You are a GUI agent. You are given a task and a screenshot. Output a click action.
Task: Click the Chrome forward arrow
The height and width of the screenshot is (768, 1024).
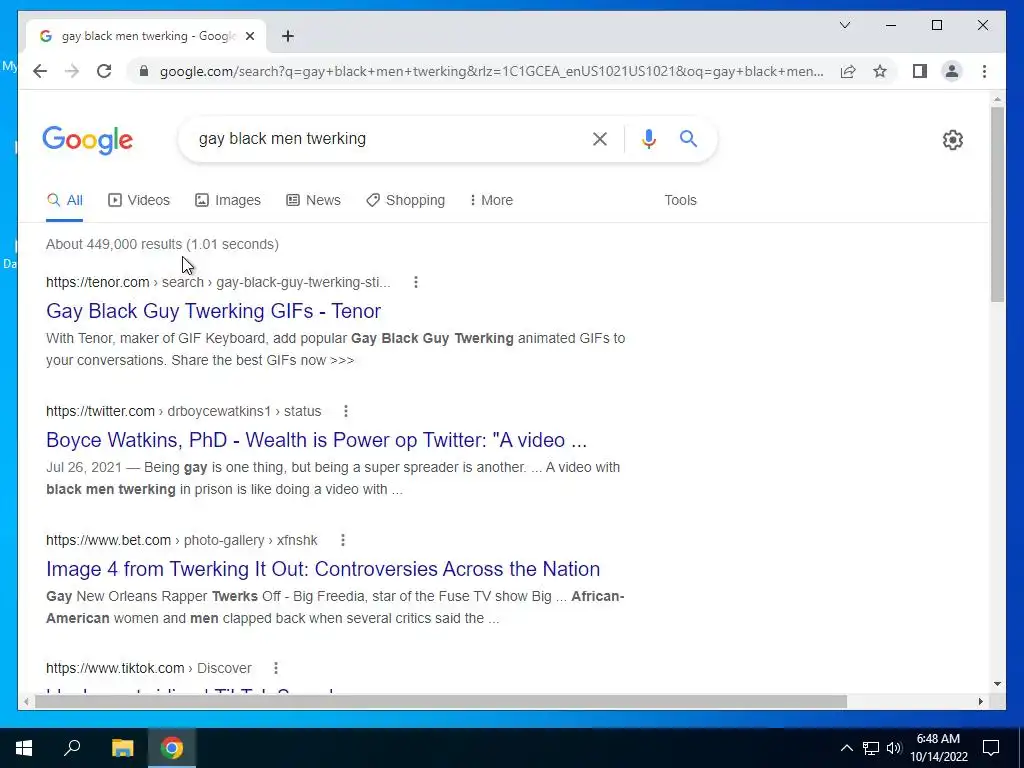pyautogui.click(x=72, y=71)
